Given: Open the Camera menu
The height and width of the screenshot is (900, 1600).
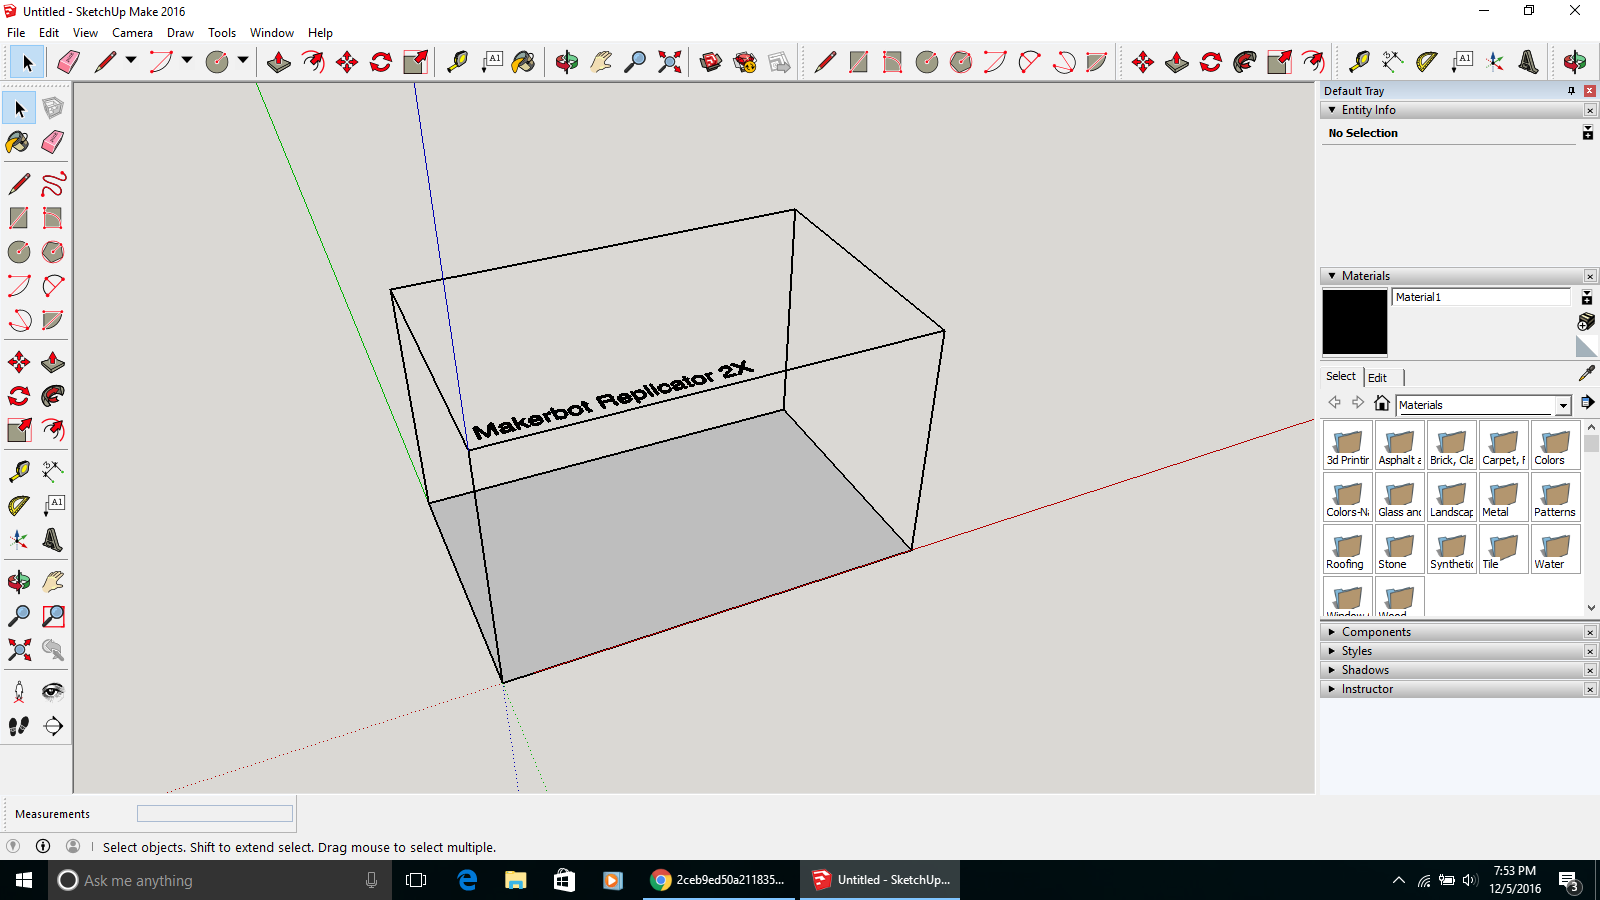Looking at the screenshot, I should 132,33.
